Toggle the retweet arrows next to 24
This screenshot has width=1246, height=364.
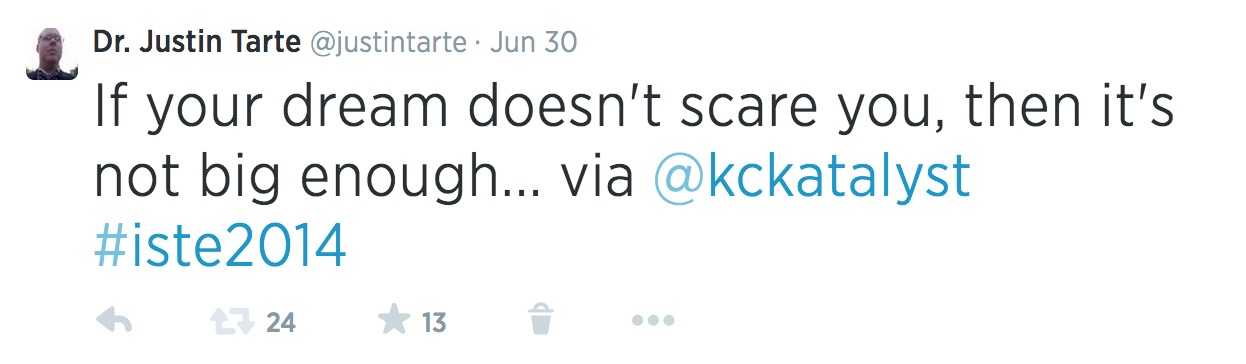pyautogui.click(x=231, y=322)
